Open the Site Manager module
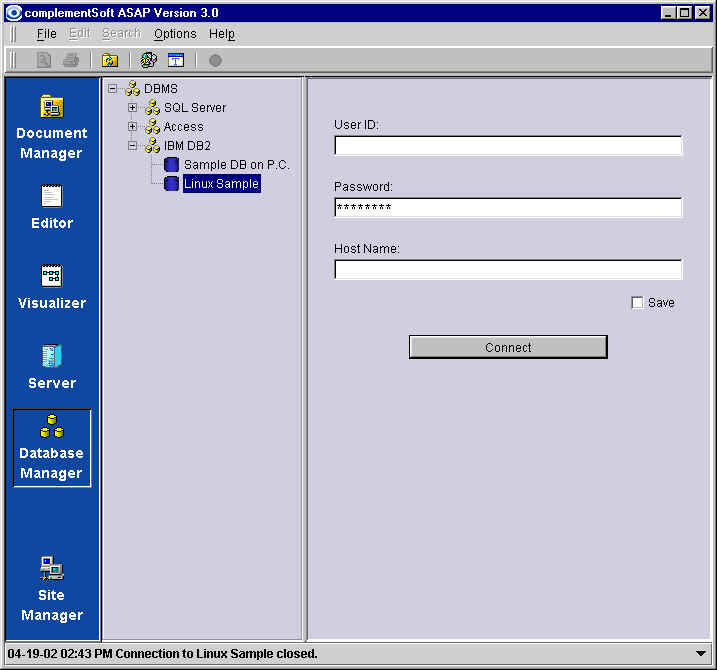 tap(52, 589)
